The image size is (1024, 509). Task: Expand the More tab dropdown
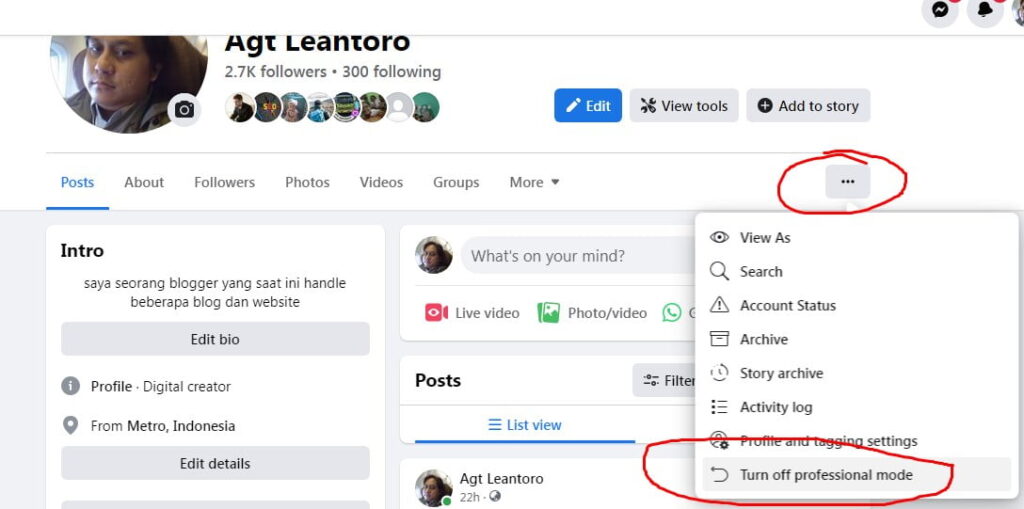(534, 182)
